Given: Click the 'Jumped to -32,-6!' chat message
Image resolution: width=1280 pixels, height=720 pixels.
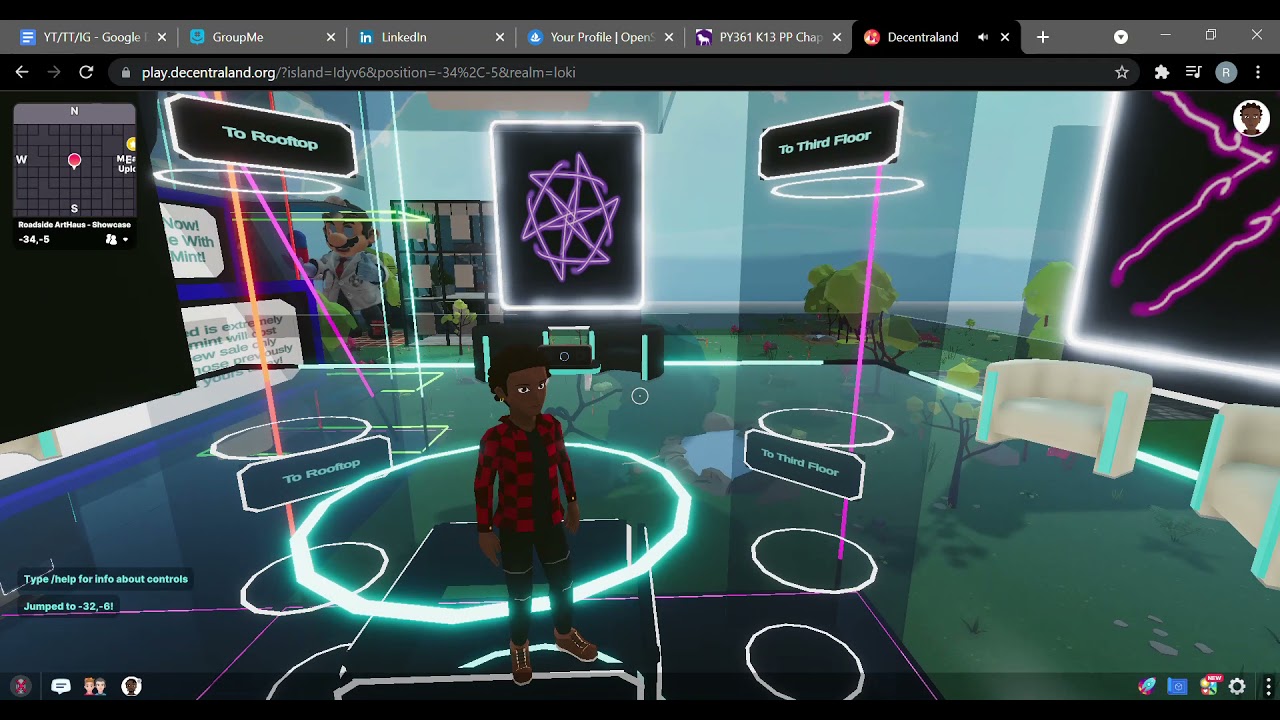Looking at the screenshot, I should tap(68, 606).
